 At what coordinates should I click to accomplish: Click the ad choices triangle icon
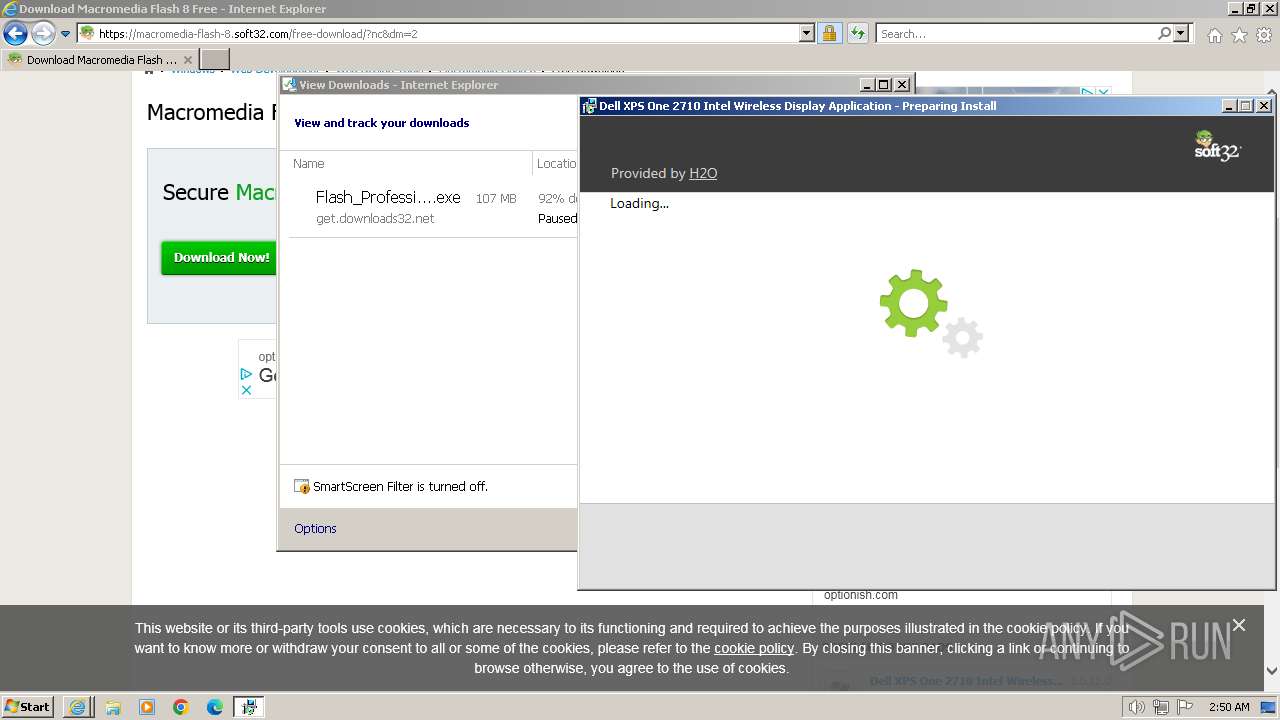click(246, 374)
